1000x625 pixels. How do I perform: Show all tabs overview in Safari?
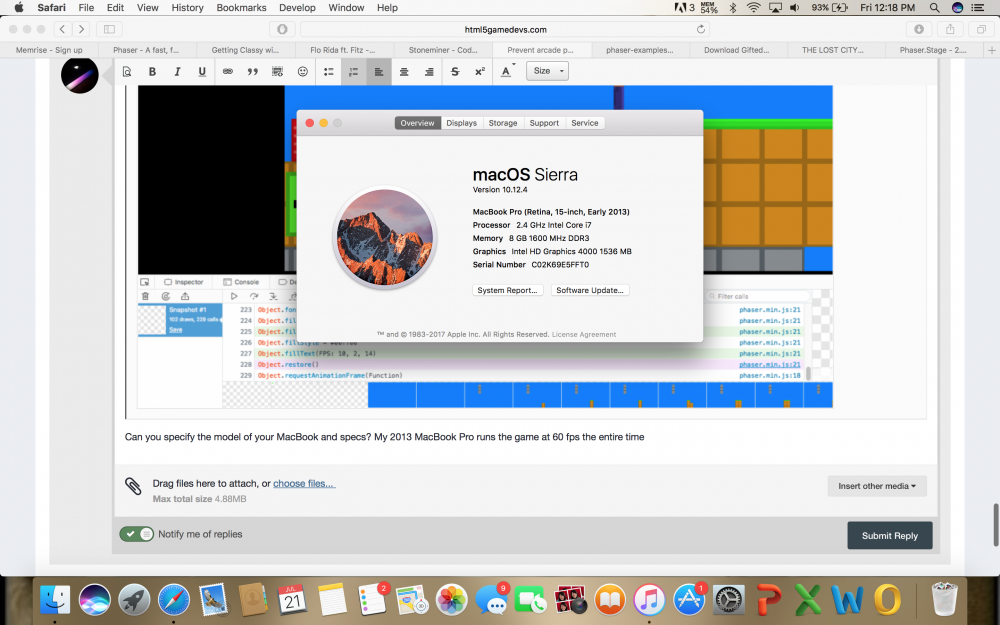coord(982,29)
